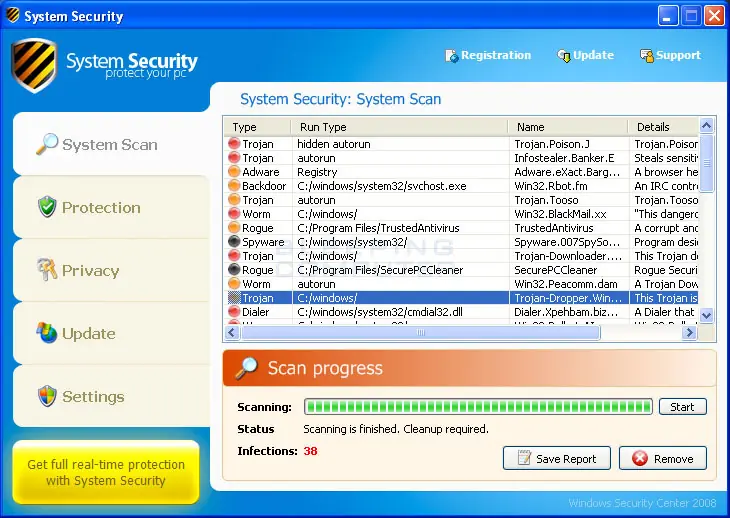Click the Remove button
Viewport: 730px width, 518px height.
coord(663,458)
